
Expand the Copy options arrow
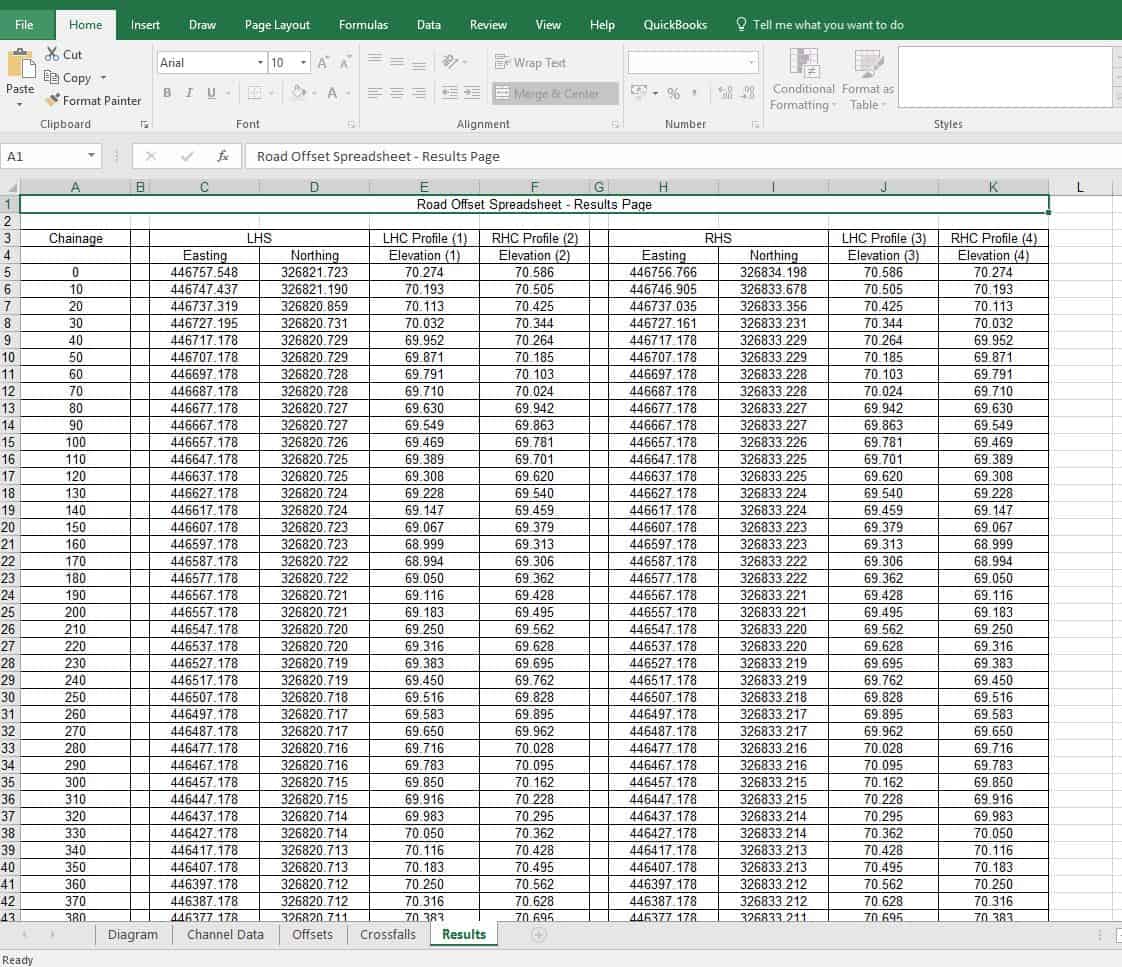pos(104,77)
